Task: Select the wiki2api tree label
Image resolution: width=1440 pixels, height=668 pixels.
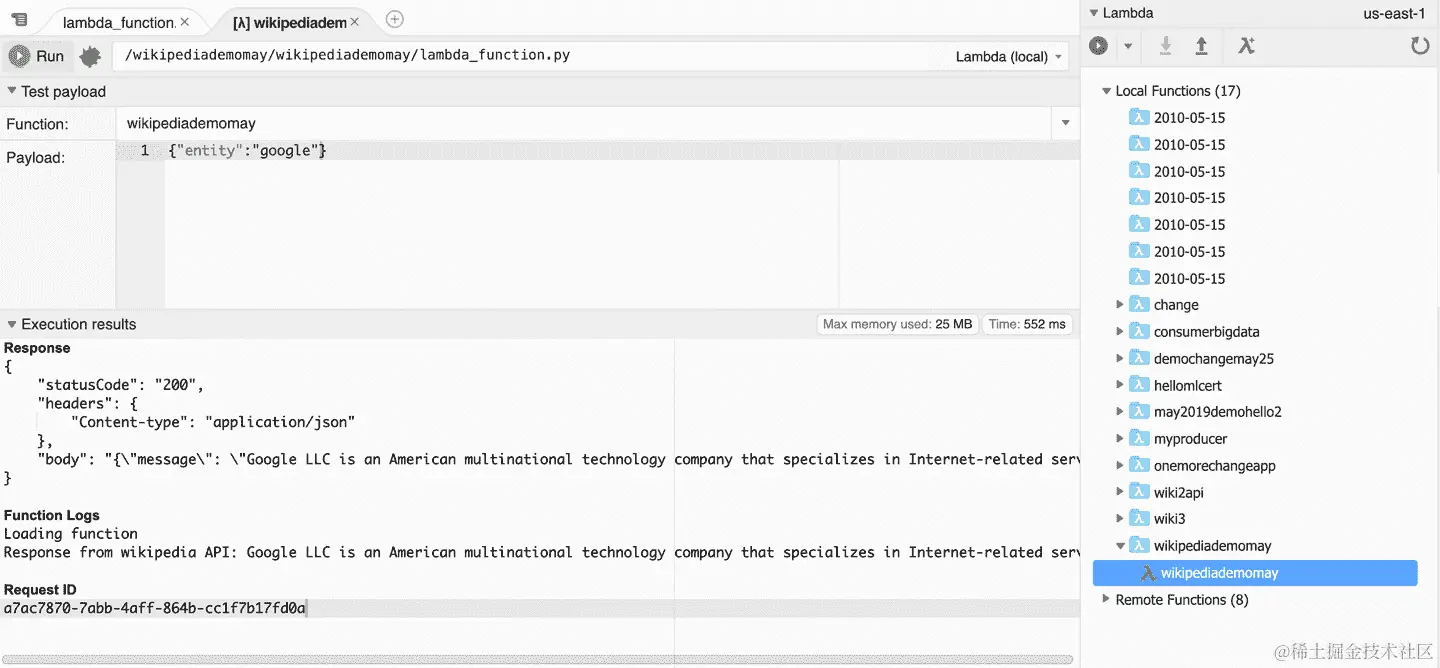Action: point(1178,492)
